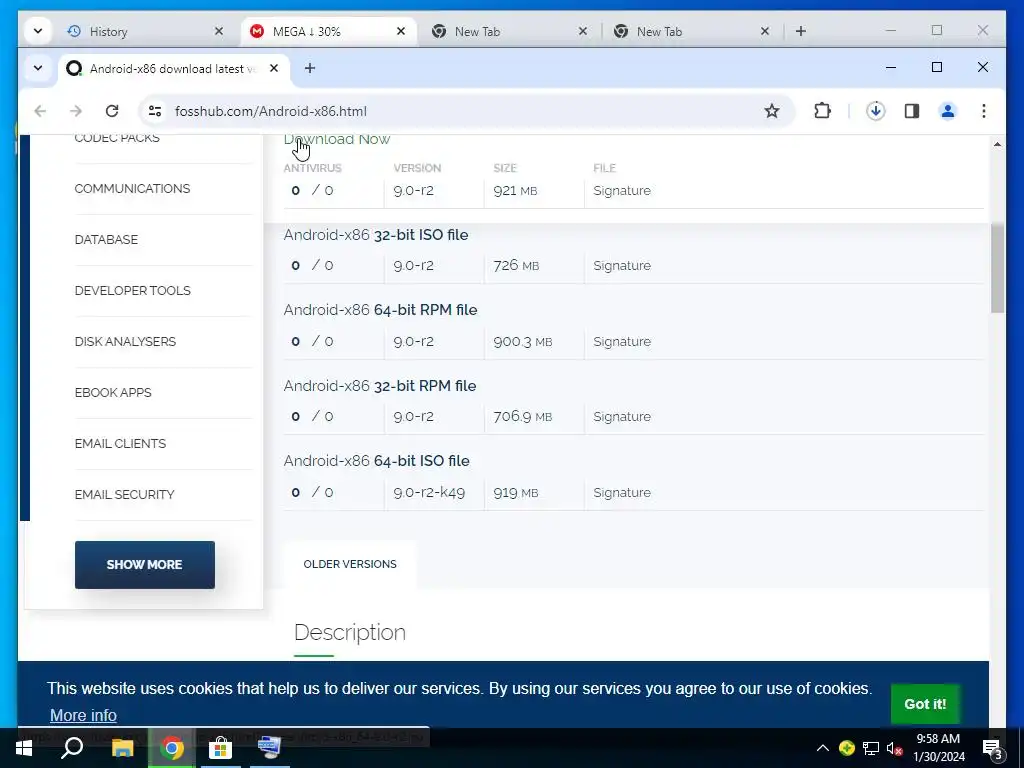This screenshot has width=1024, height=768.
Task: Click Chrome icon in taskbar
Action: point(172,748)
